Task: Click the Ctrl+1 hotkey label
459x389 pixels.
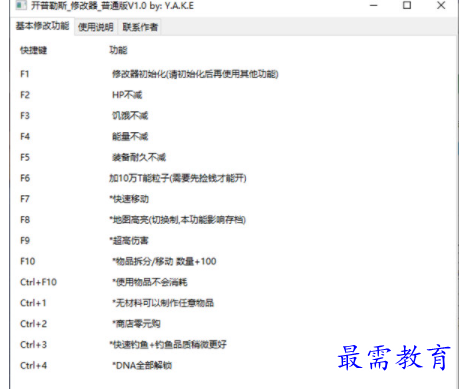Action: click(33, 303)
